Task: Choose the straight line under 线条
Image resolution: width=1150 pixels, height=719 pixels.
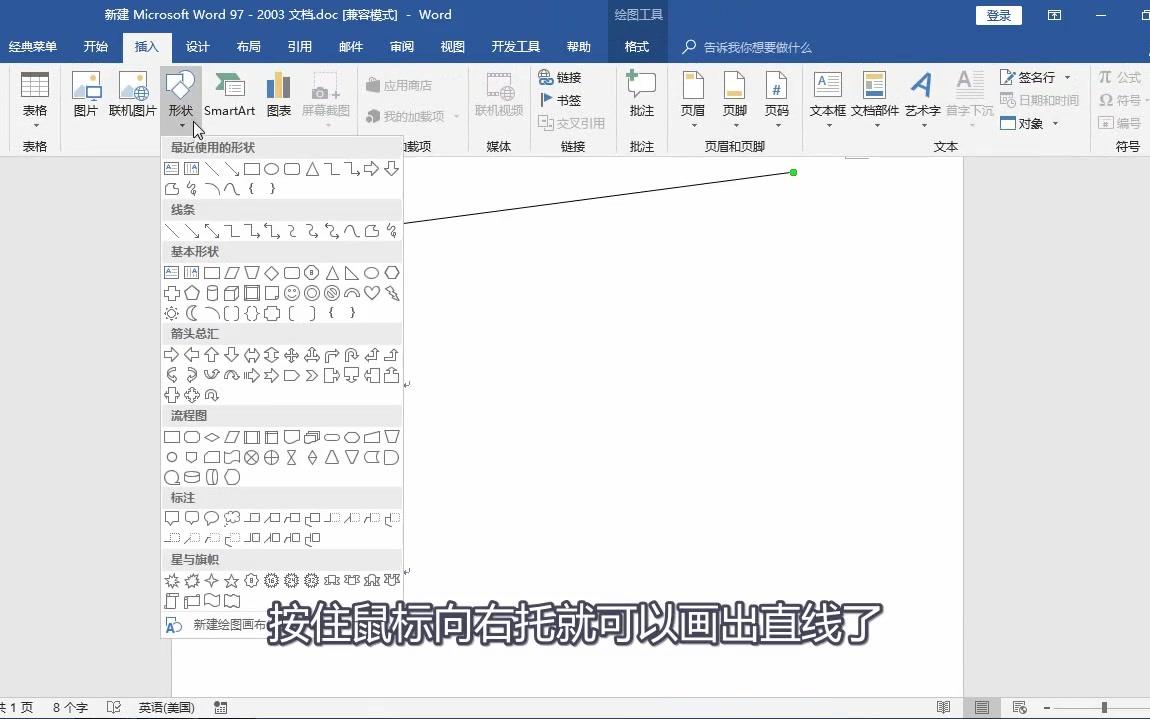Action: pyautogui.click(x=170, y=230)
